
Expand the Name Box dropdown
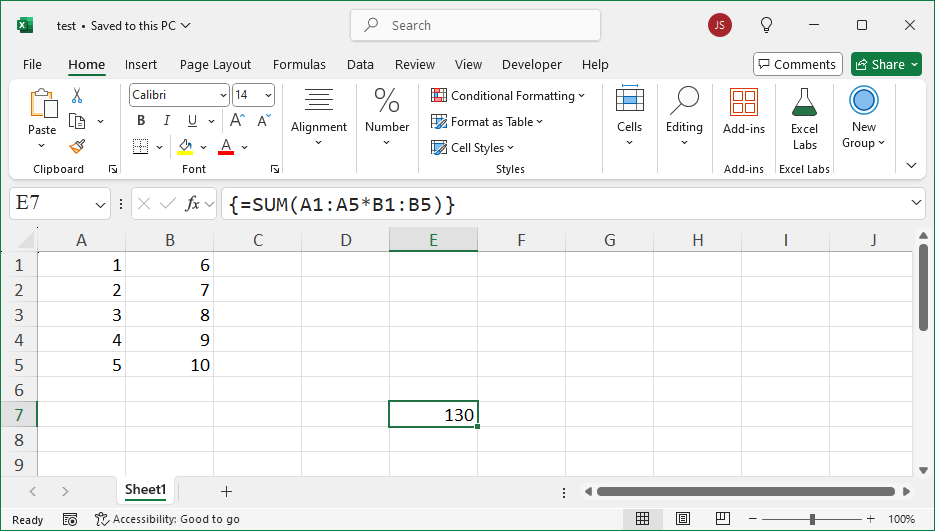[100, 205]
